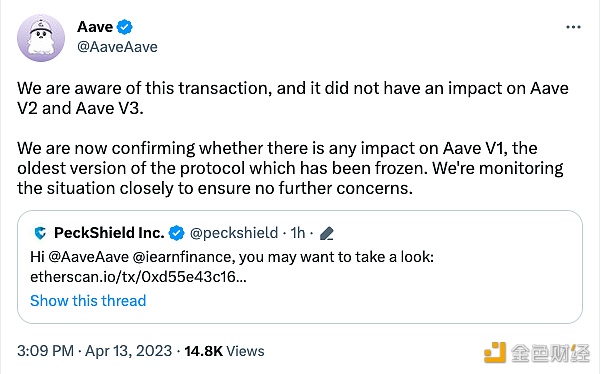Open the @AaveAave handle under the name
This screenshot has width=601, height=374.
(x=117, y=47)
